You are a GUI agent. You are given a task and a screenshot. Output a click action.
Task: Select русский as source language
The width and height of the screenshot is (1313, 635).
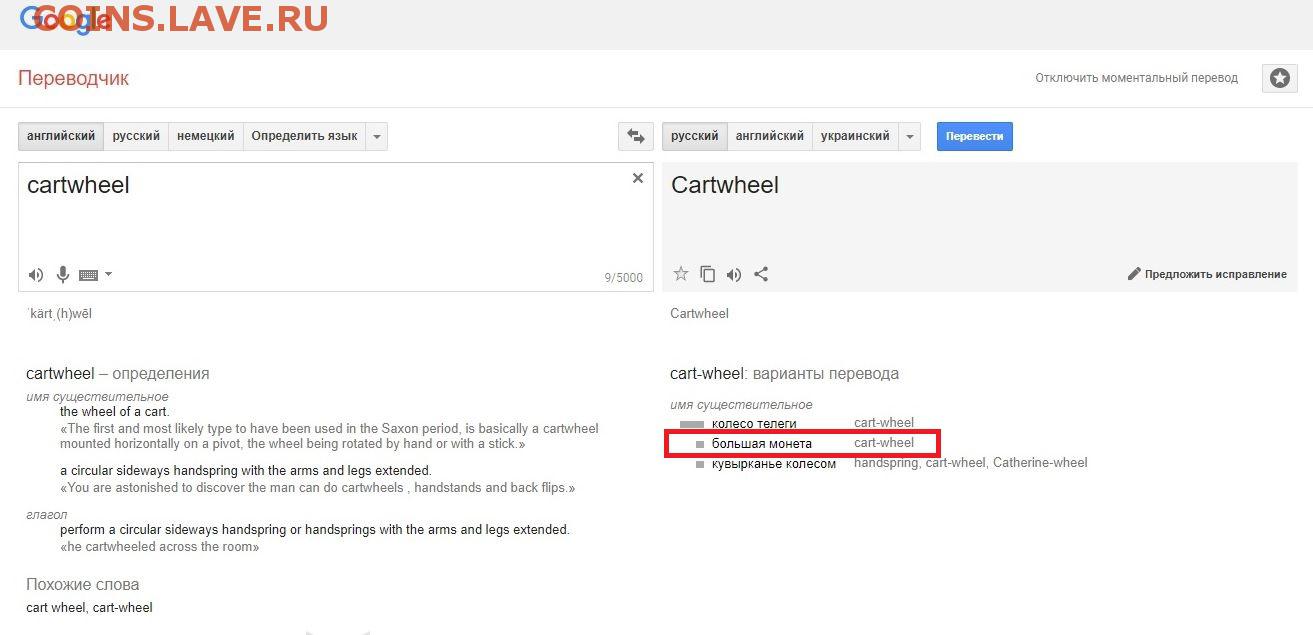pos(136,136)
